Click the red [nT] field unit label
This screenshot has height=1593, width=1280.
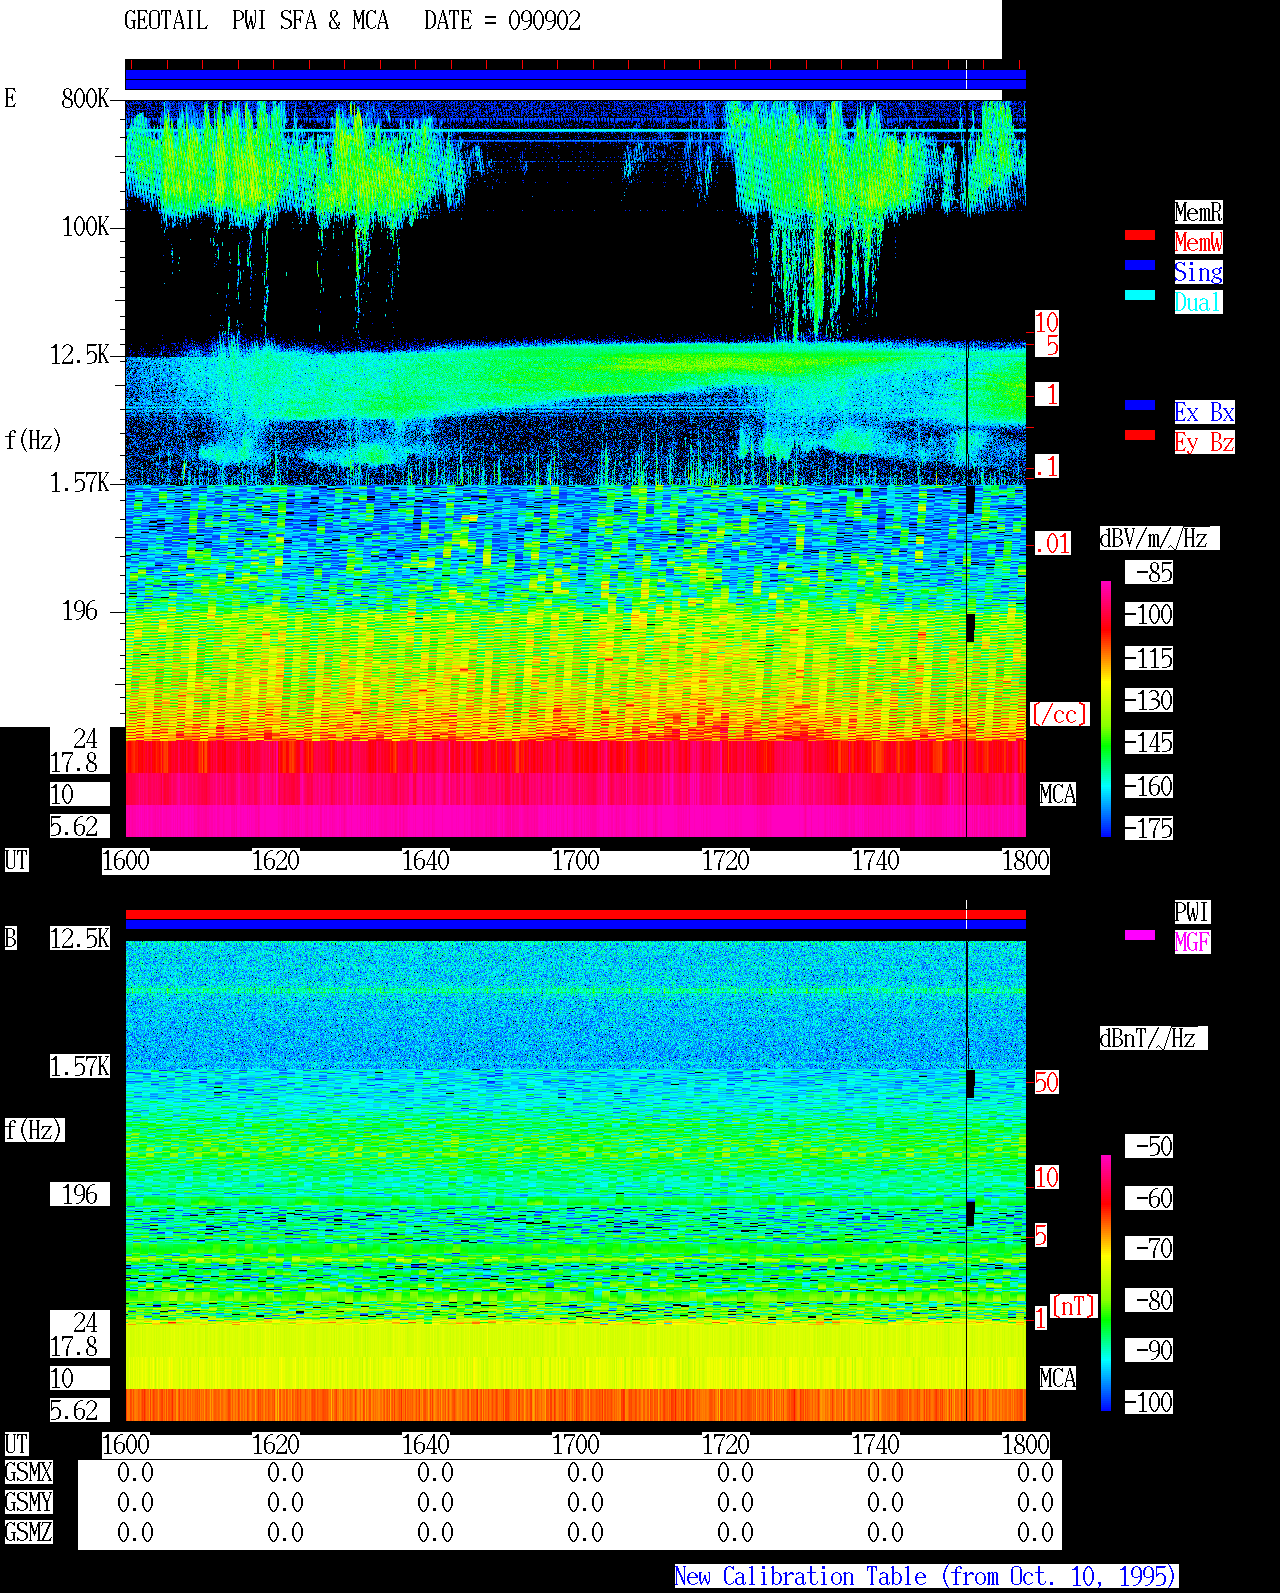click(1074, 1306)
